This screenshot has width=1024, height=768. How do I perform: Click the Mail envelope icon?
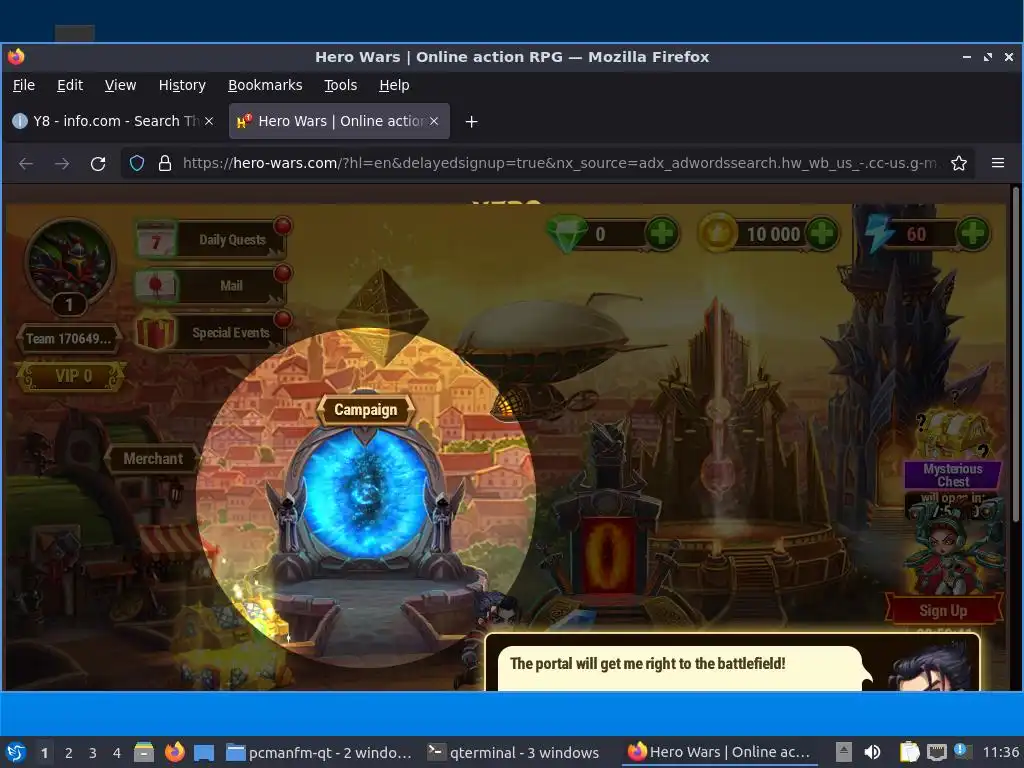156,286
